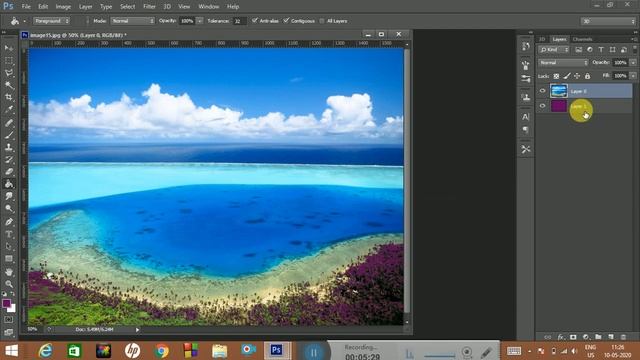This screenshot has width=640, height=360.
Task: Select the Crop tool
Action: click(9, 98)
